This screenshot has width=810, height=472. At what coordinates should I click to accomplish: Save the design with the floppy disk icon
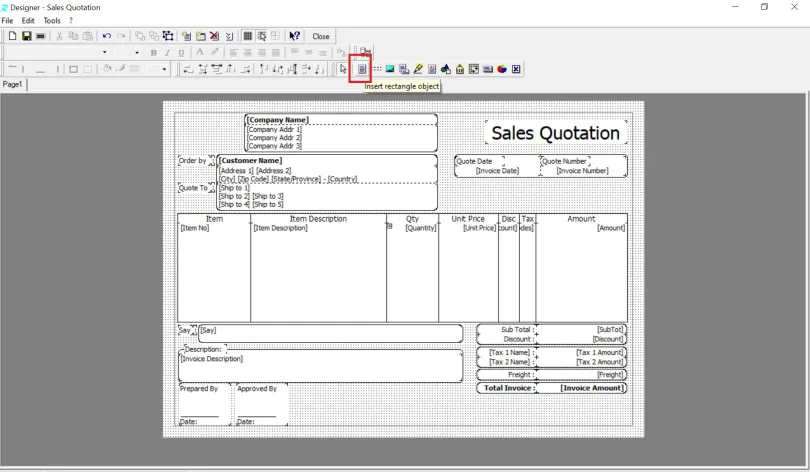[26, 36]
